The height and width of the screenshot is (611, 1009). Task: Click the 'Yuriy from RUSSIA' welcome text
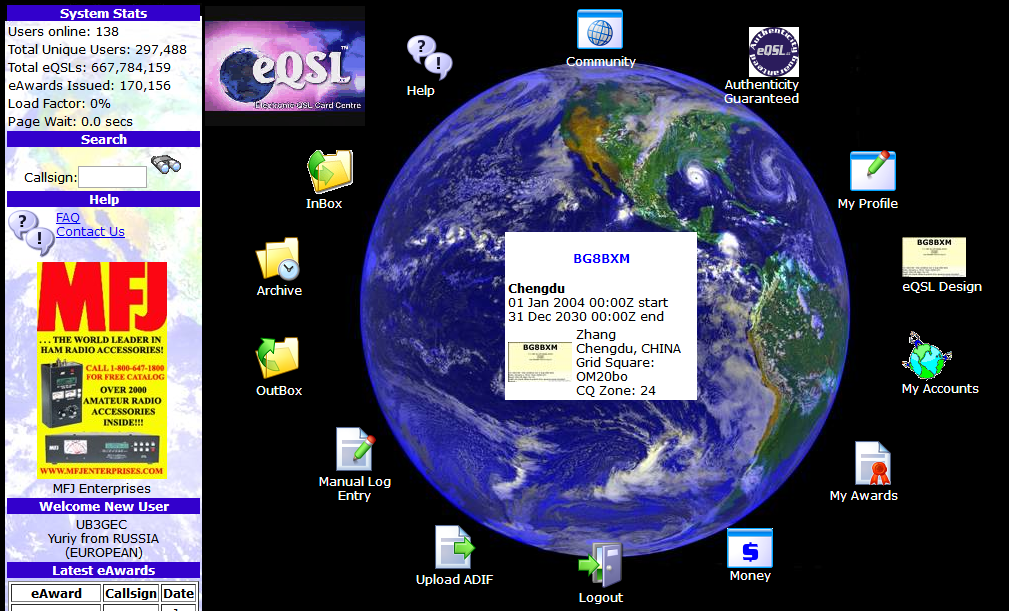point(103,538)
